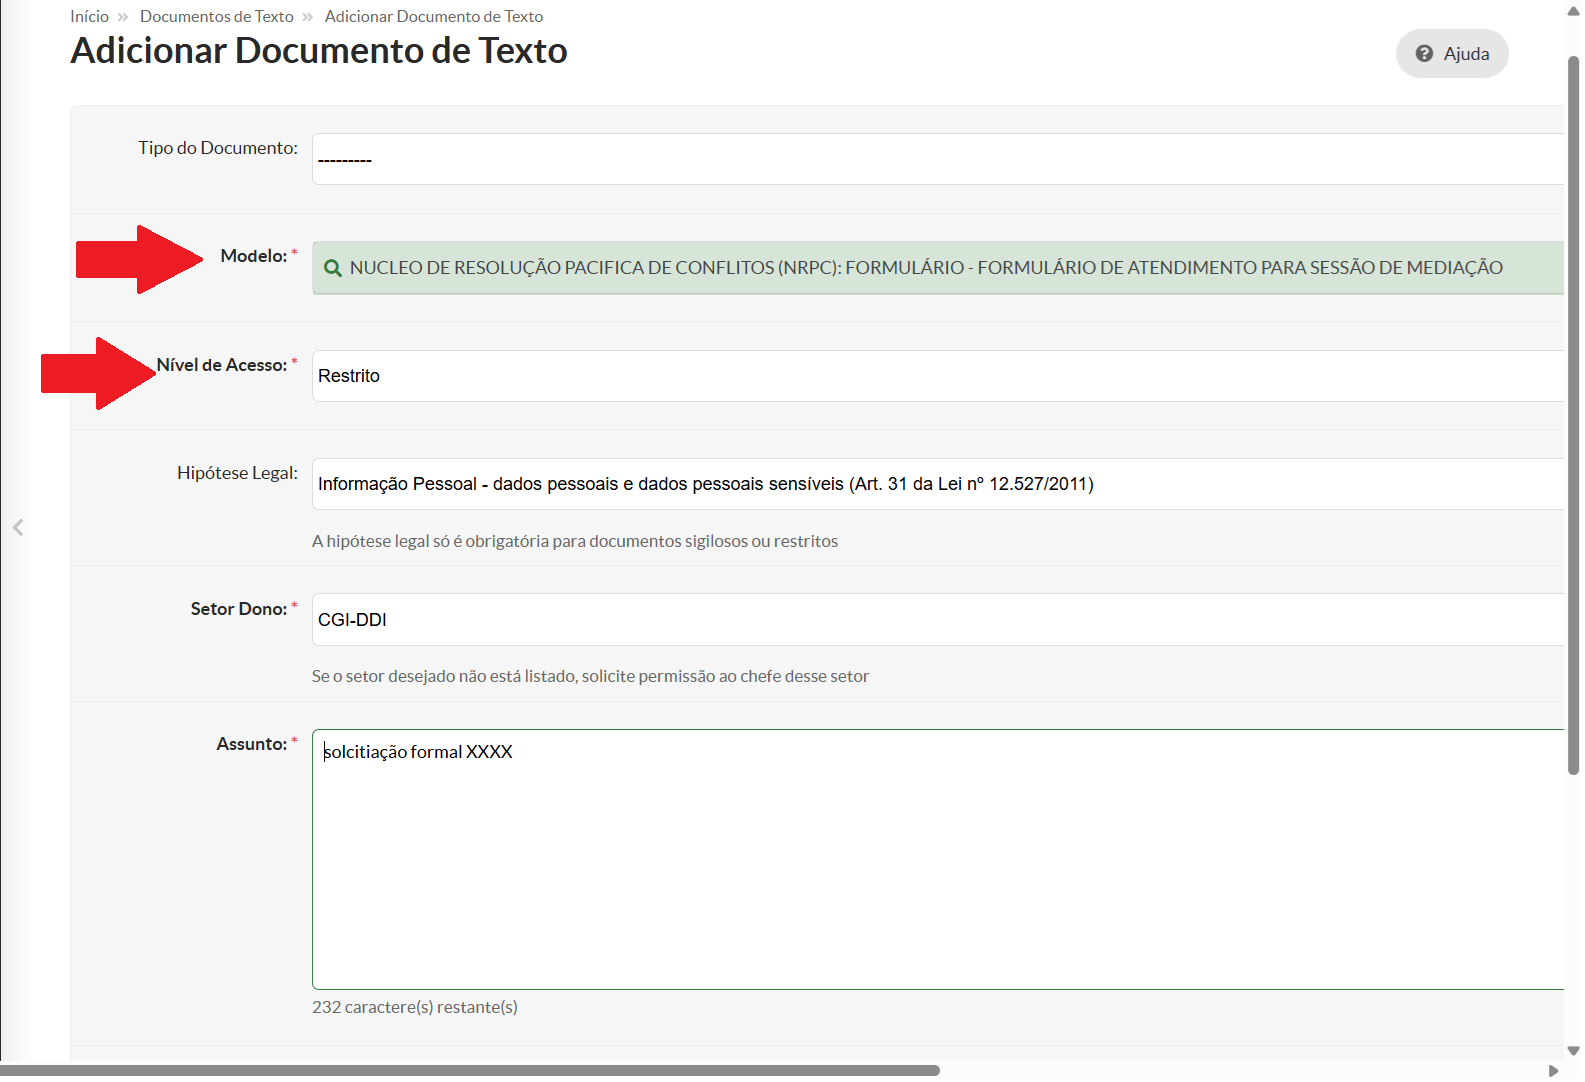Image resolution: width=1585 pixels, height=1082 pixels.
Task: Click the Assunto field label
Action: (x=251, y=744)
